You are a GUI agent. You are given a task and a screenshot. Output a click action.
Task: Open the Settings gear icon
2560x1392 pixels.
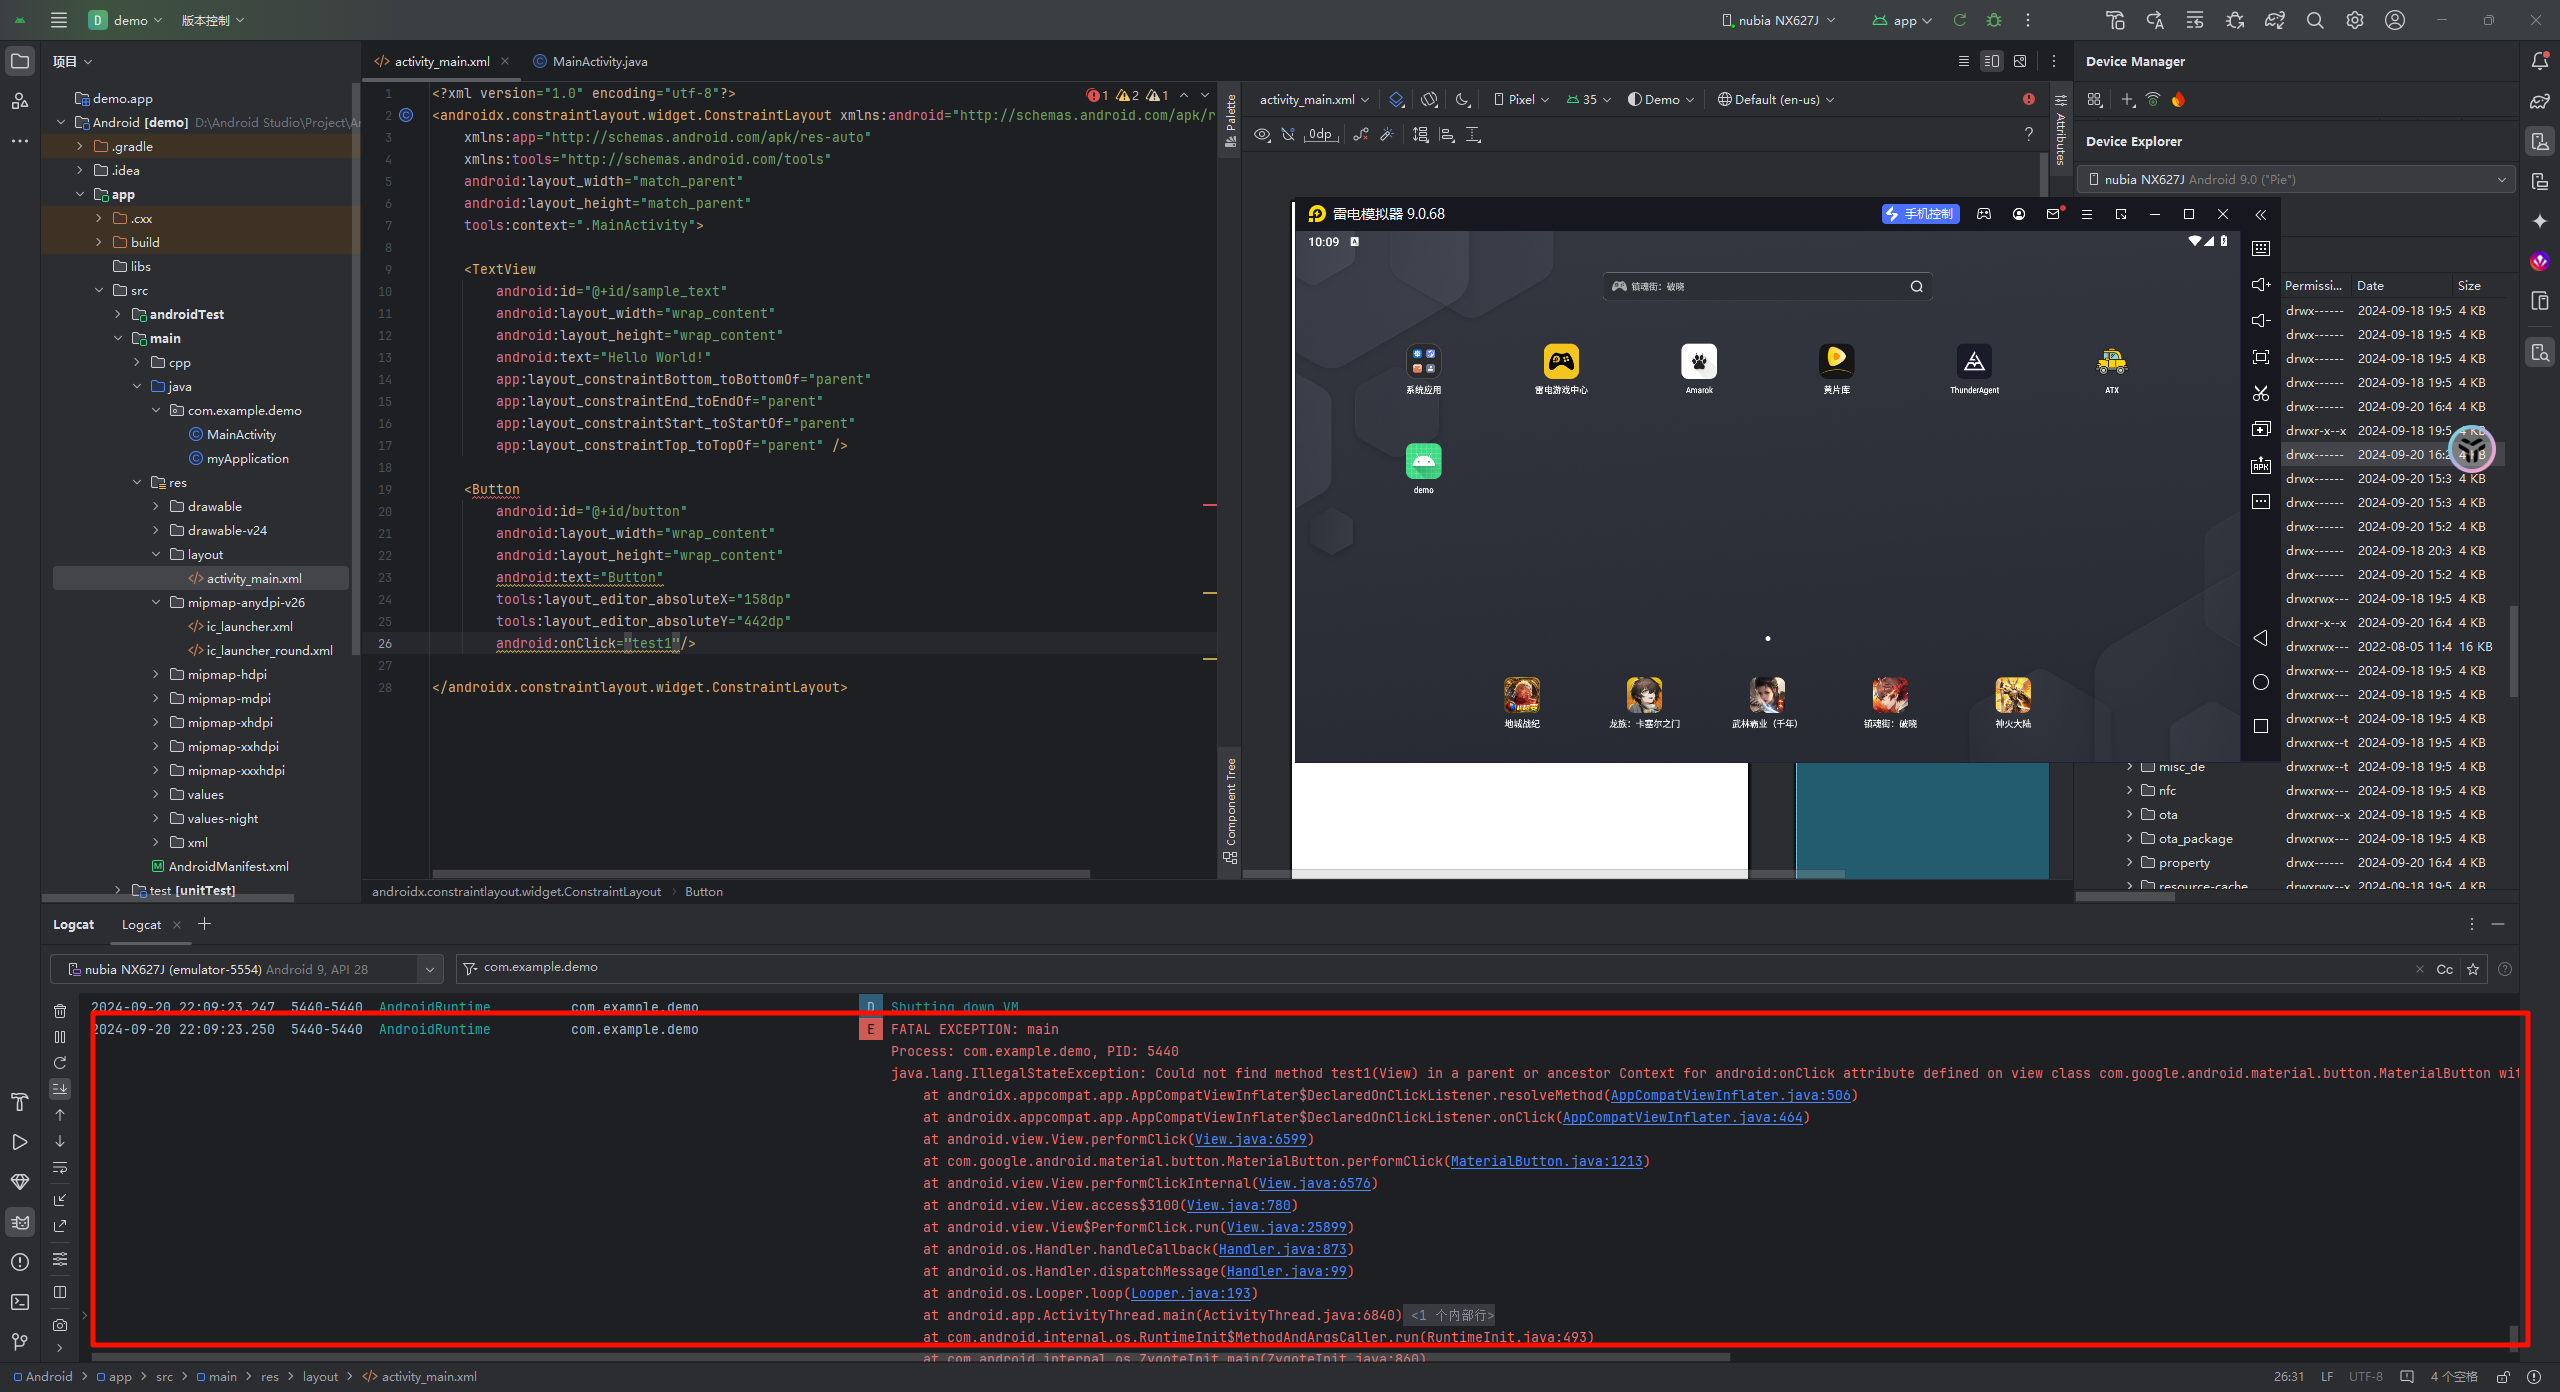tap(2355, 20)
